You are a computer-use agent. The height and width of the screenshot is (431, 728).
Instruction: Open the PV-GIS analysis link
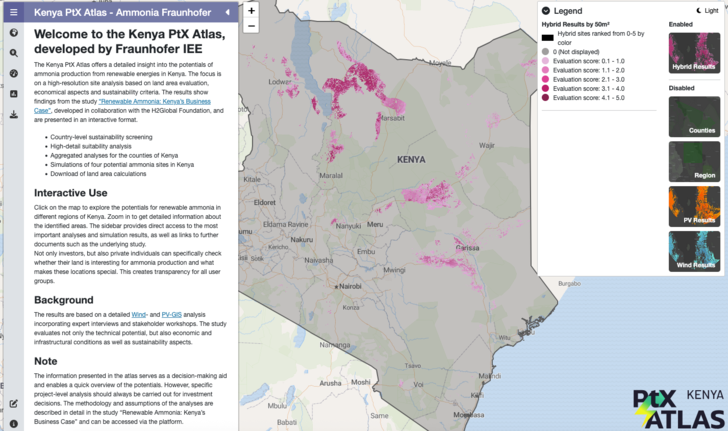coord(171,314)
